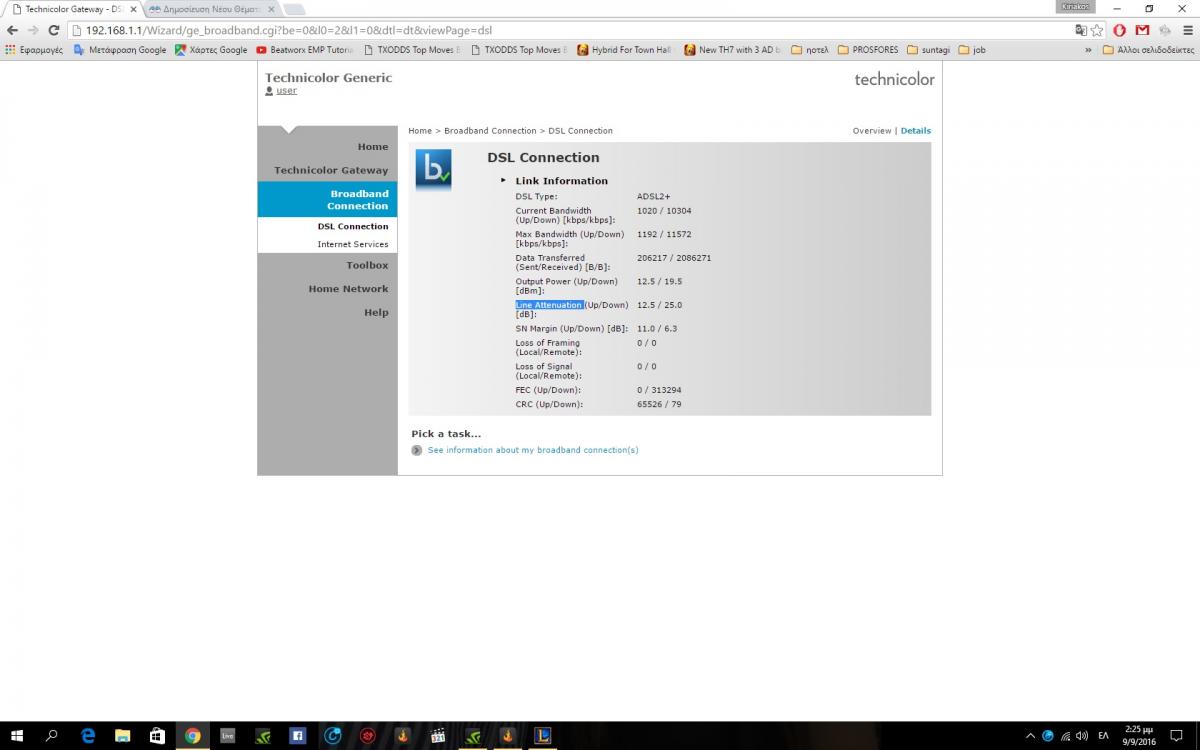Open Beatworx EMP Tutorial bookmark
The image size is (1200, 750).
(x=305, y=50)
